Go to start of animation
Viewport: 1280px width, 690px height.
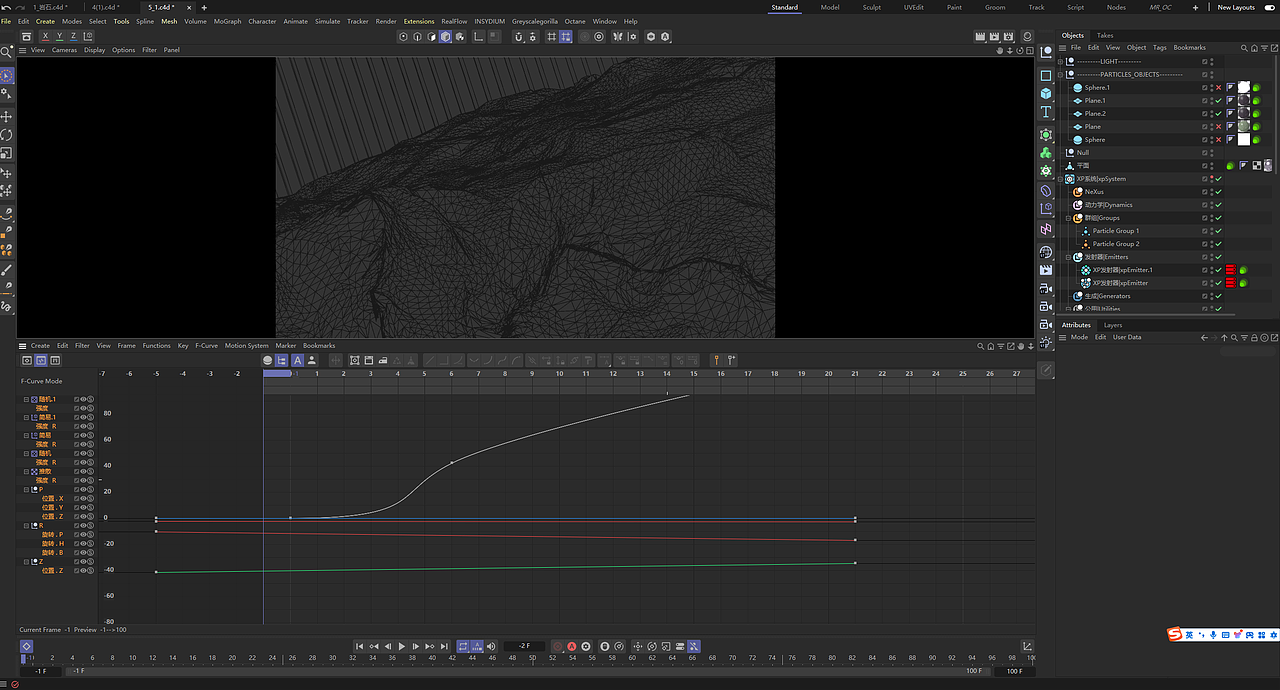coord(360,647)
